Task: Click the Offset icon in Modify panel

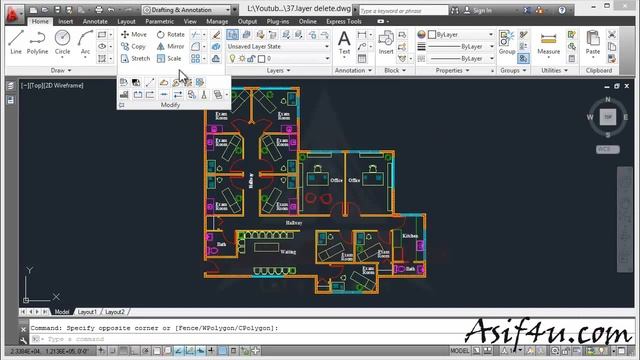Action: [x=216, y=59]
